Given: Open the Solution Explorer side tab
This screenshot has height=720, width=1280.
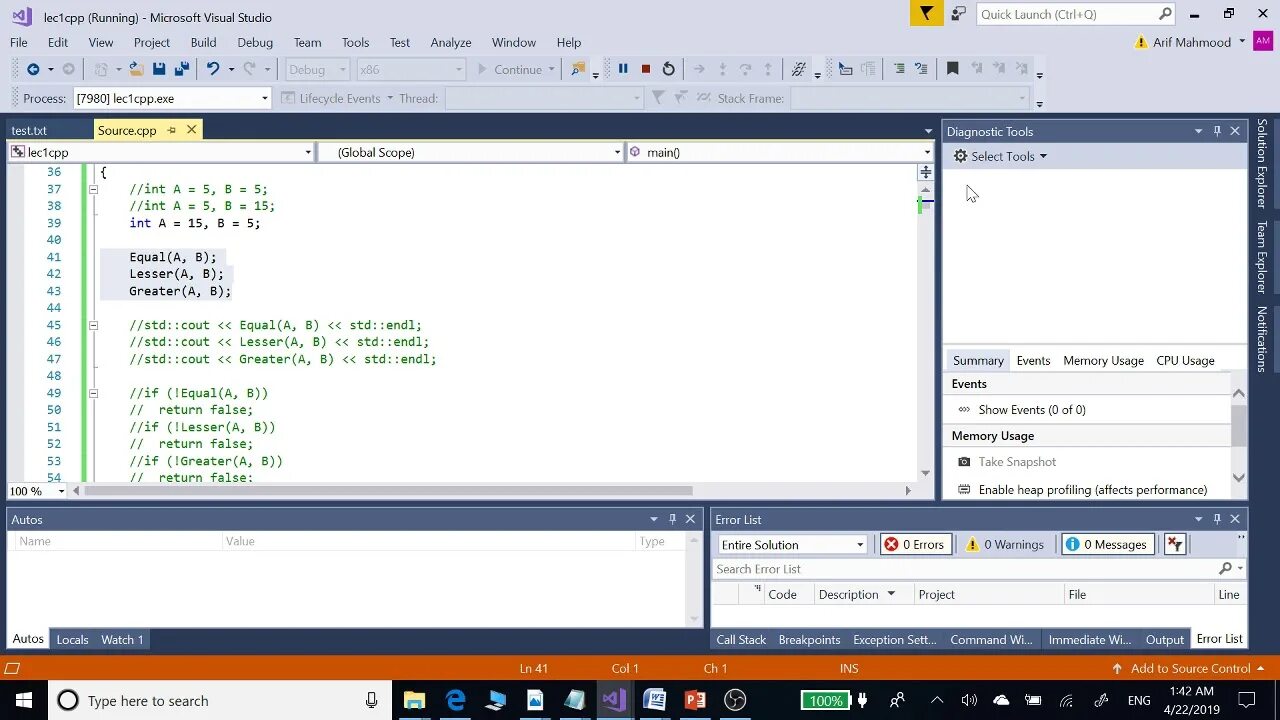Looking at the screenshot, I should pyautogui.click(x=1262, y=164).
